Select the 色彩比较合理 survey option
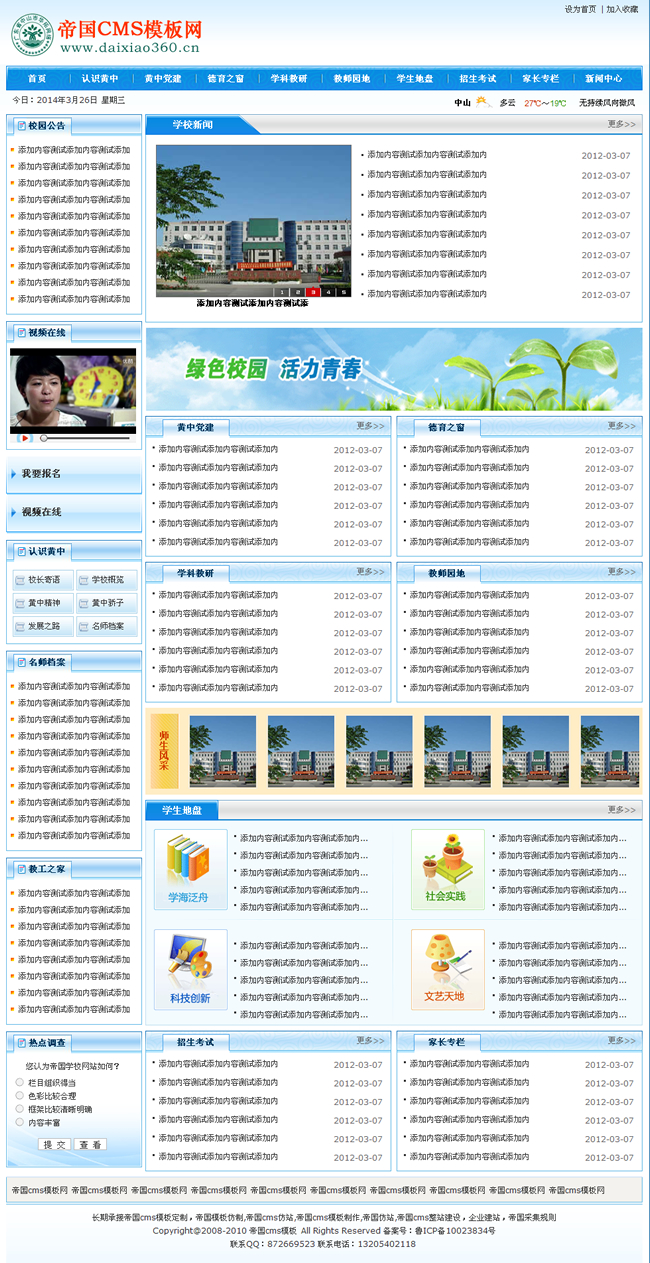Screen dimensions: 650x1263 [x=20, y=1095]
